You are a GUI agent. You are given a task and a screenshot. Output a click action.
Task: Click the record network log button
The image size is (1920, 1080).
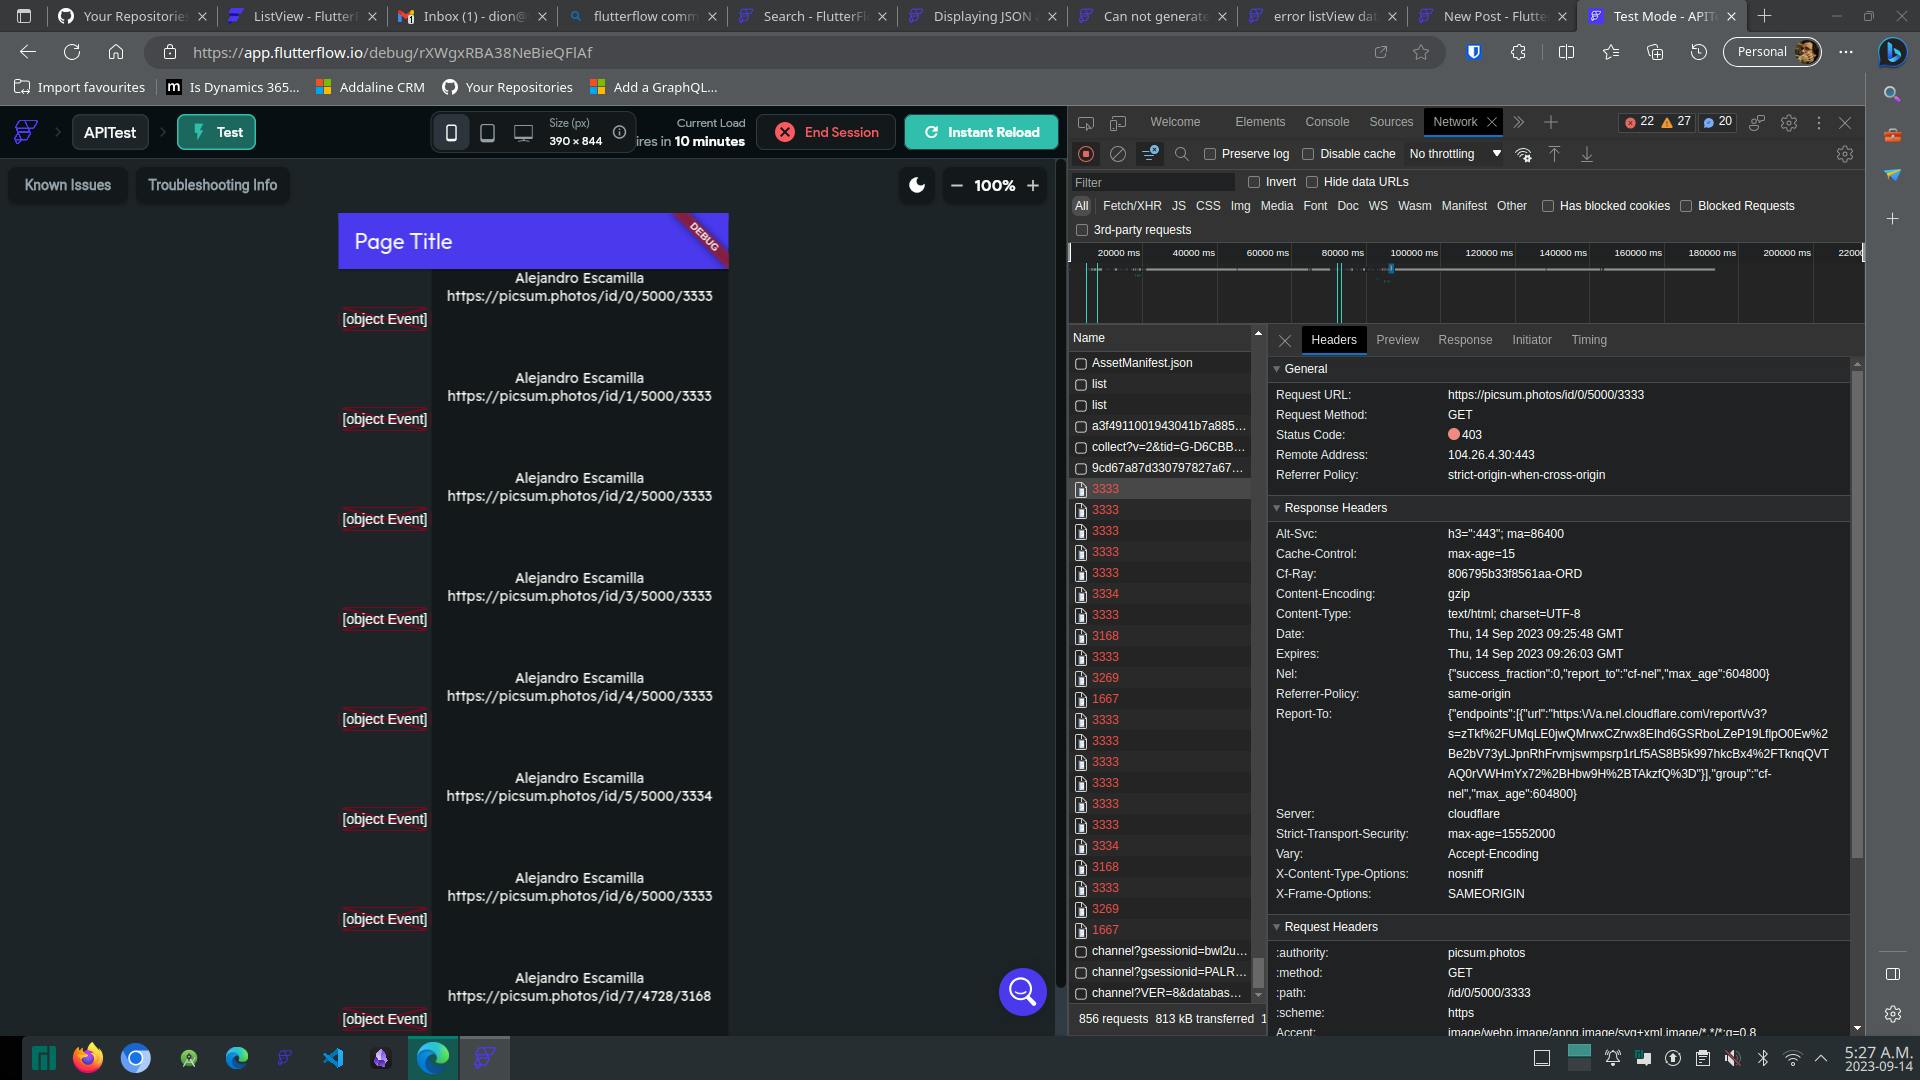[x=1086, y=154]
